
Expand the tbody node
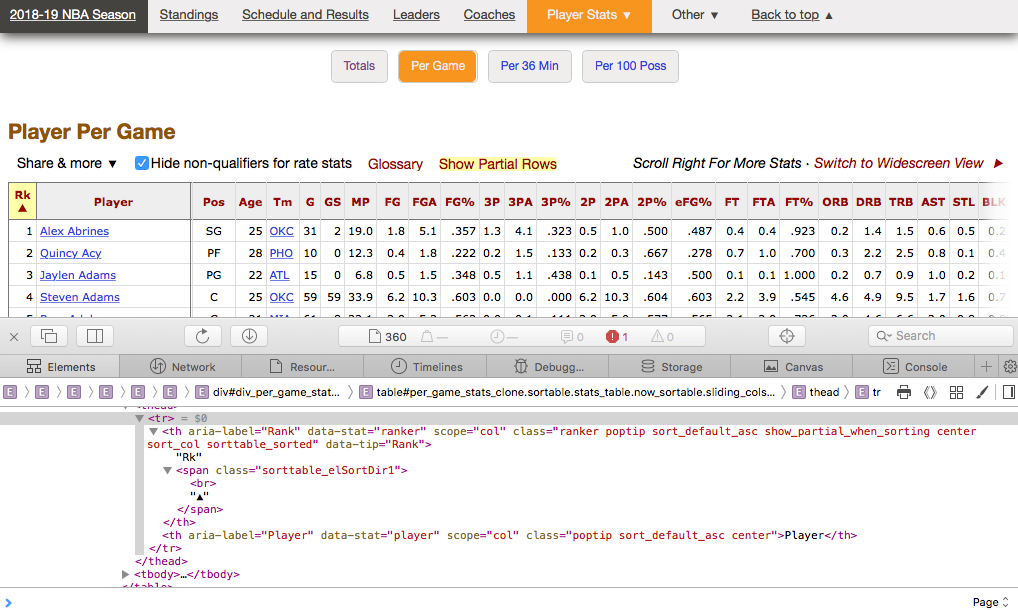(125, 574)
